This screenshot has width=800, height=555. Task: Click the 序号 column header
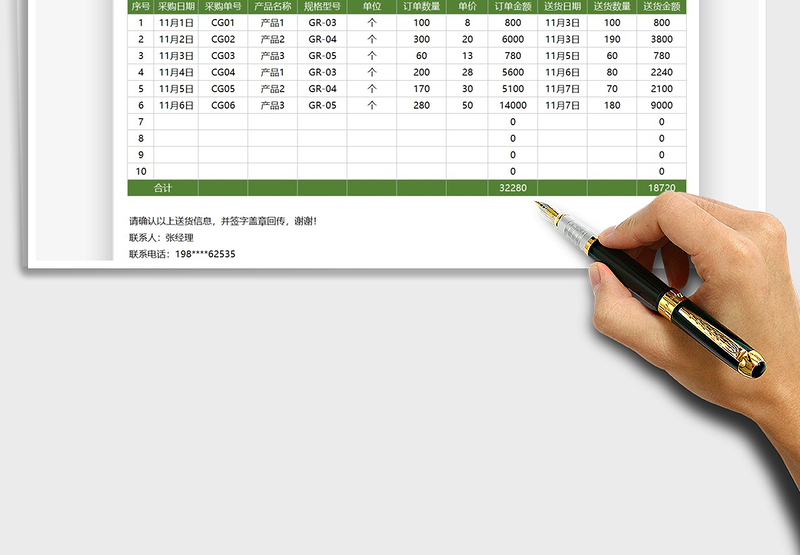(x=140, y=6)
